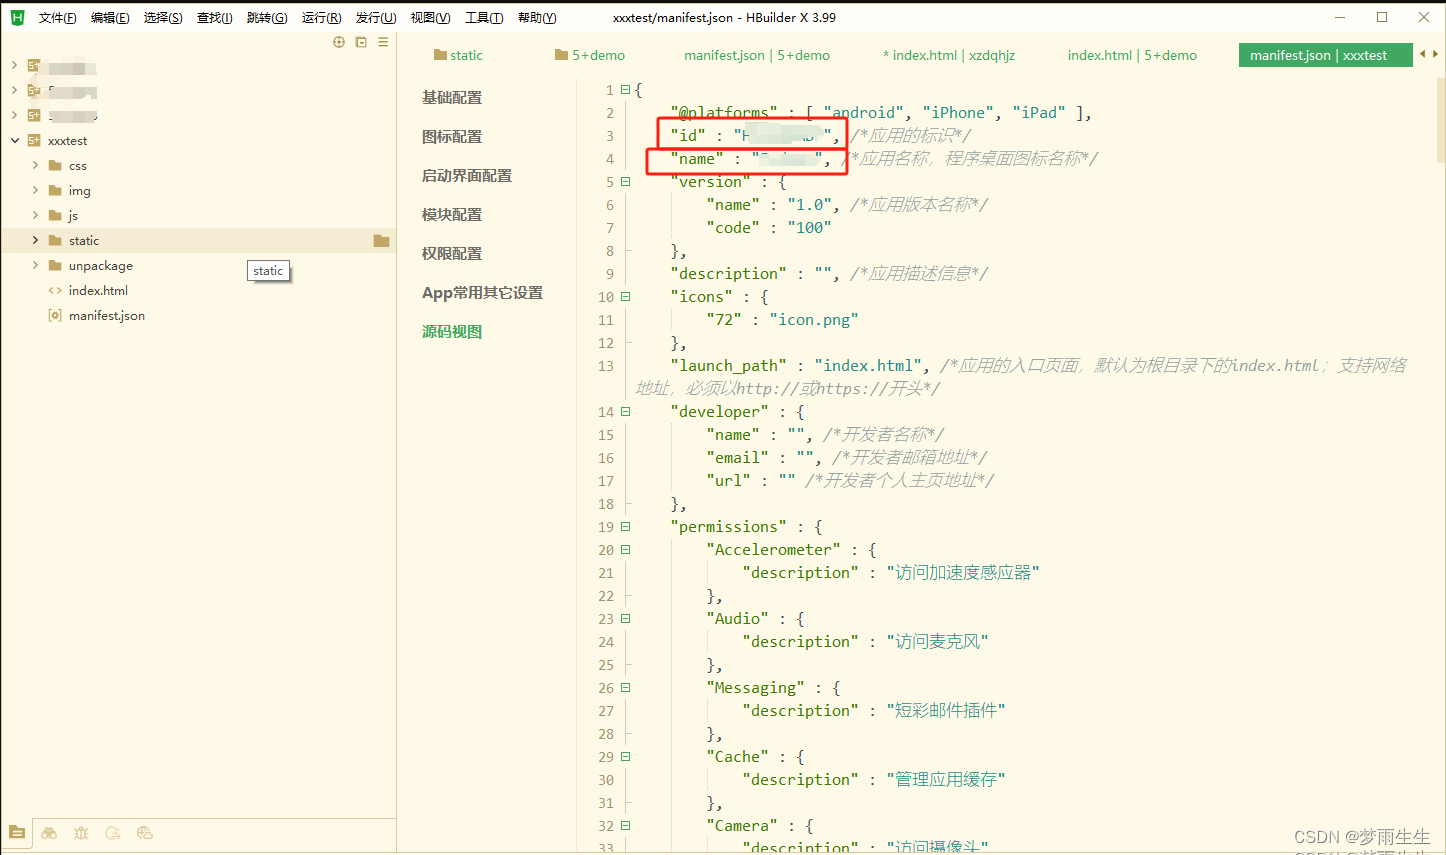Click the HBuilder X logo icon
Image resolution: width=1446 pixels, height=855 pixels.
pyautogui.click(x=17, y=17)
